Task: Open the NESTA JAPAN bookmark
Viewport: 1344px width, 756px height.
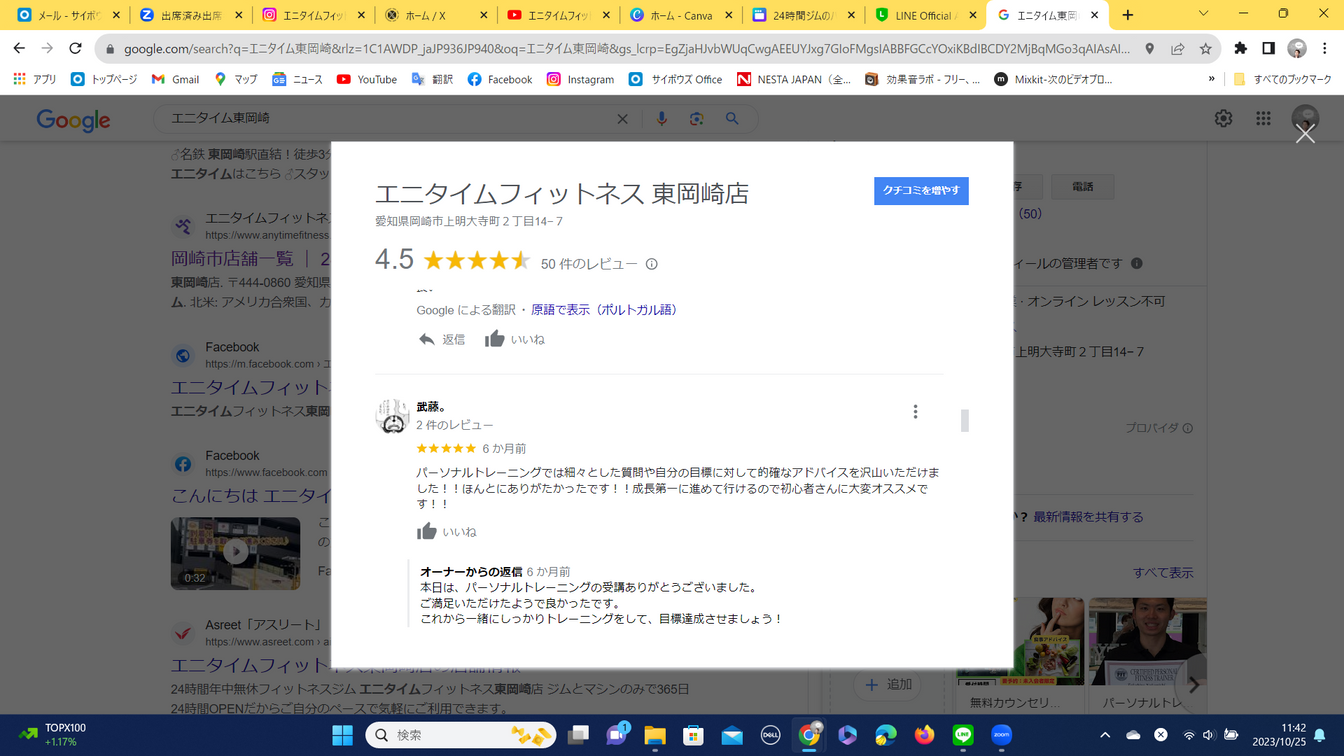Action: [794, 79]
